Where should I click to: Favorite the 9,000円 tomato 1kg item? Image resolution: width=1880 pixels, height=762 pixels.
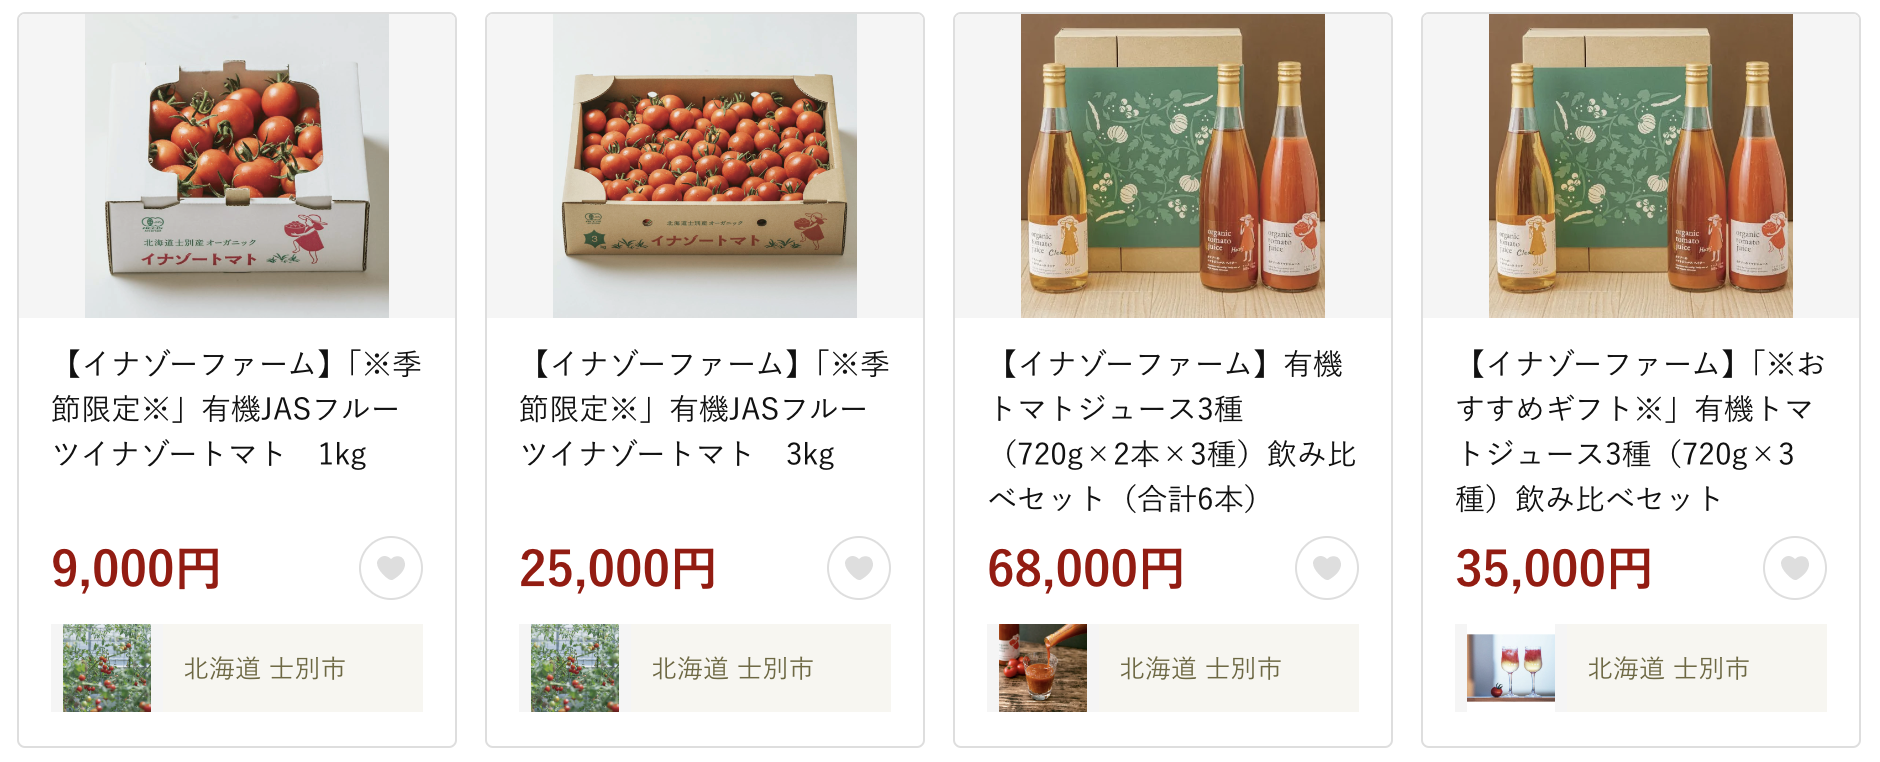(x=391, y=568)
